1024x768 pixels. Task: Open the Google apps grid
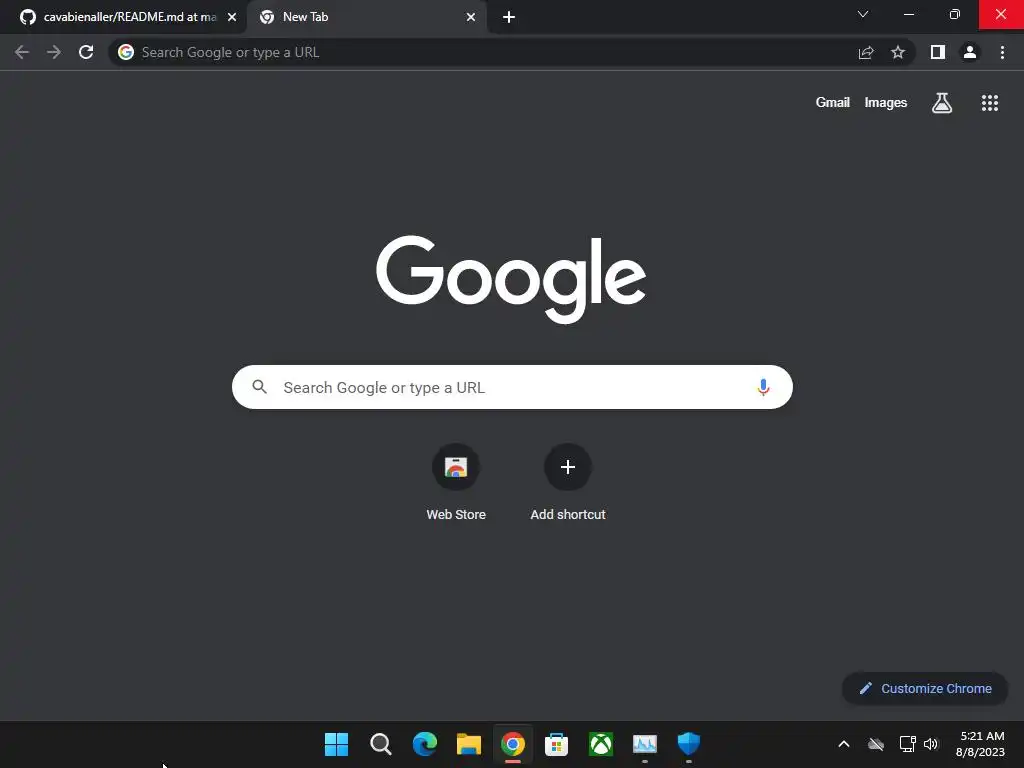pos(990,103)
